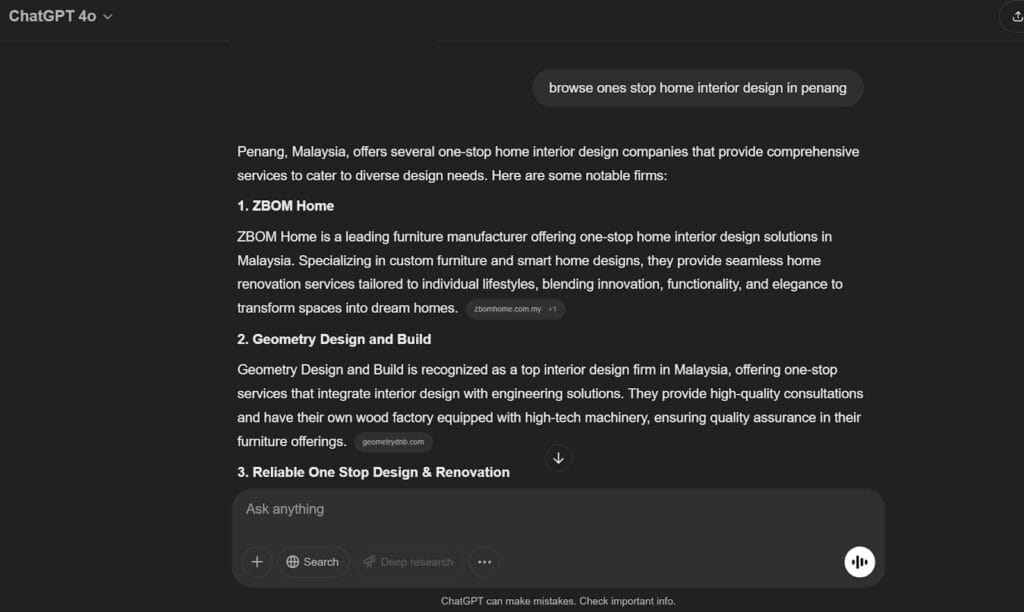Click the '1. ZBOM Home' heading
Image resolution: width=1024 pixels, height=612 pixels.
(286, 206)
